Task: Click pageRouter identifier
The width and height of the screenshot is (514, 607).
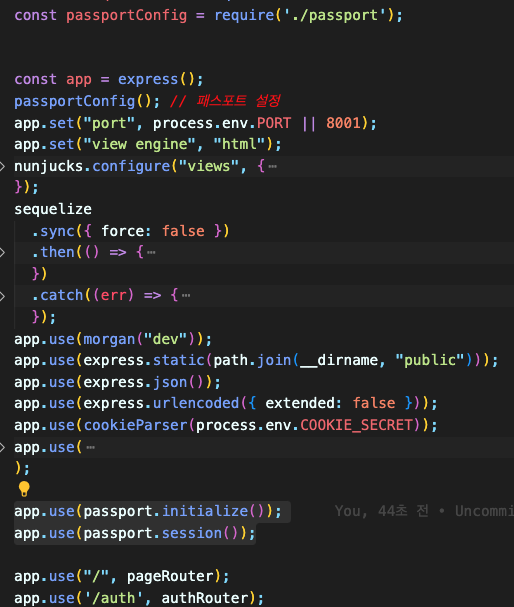Action: point(170,576)
